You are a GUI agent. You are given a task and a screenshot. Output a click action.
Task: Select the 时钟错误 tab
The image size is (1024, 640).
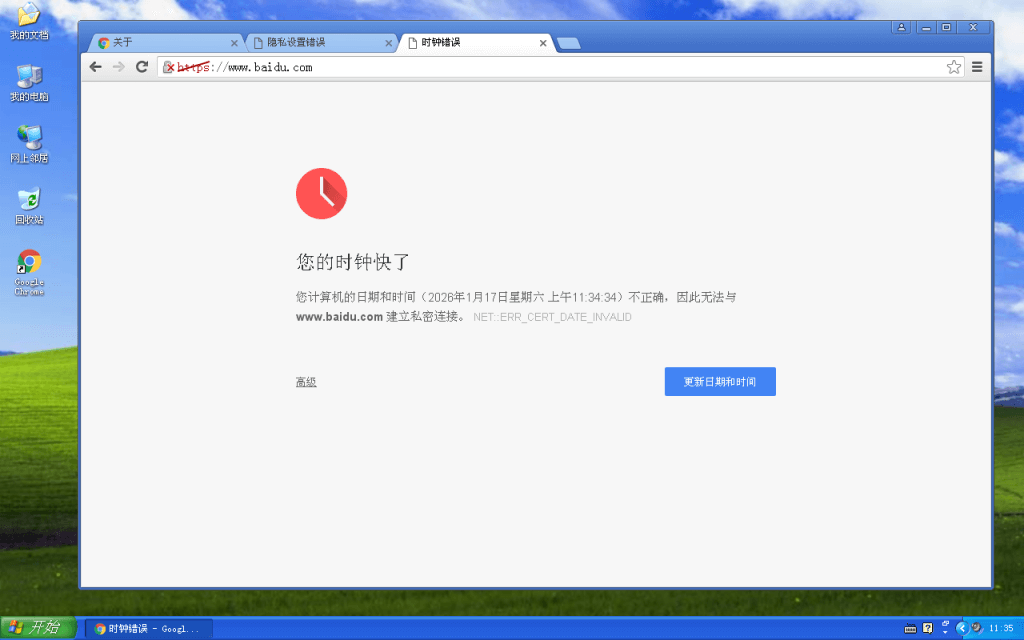click(475, 42)
